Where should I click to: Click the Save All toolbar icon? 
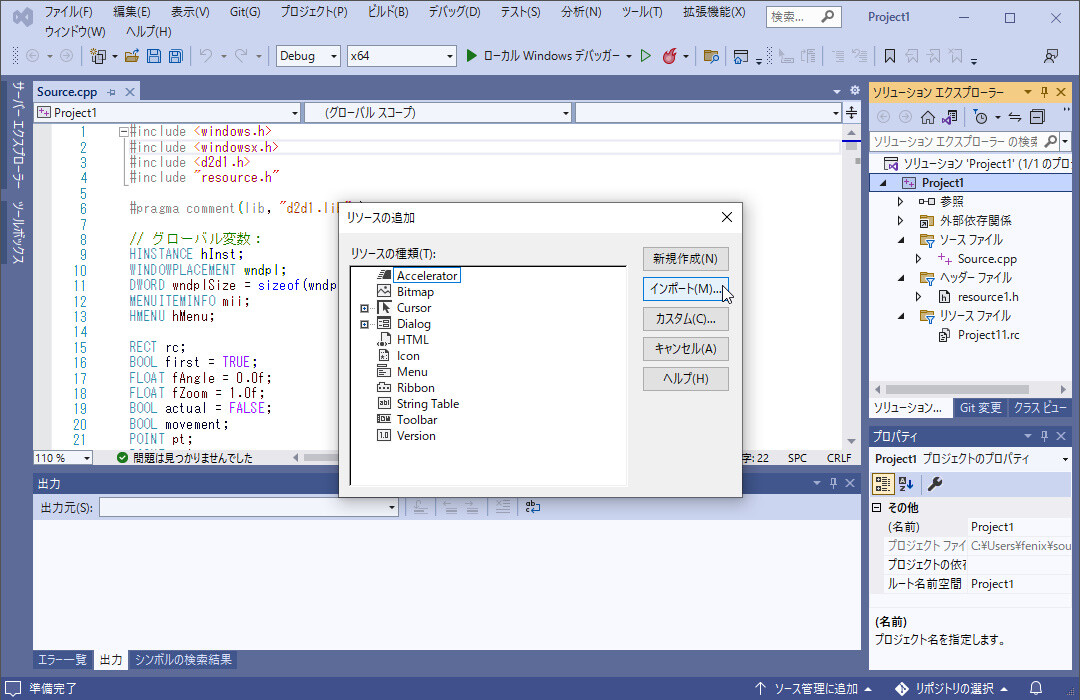coord(176,56)
